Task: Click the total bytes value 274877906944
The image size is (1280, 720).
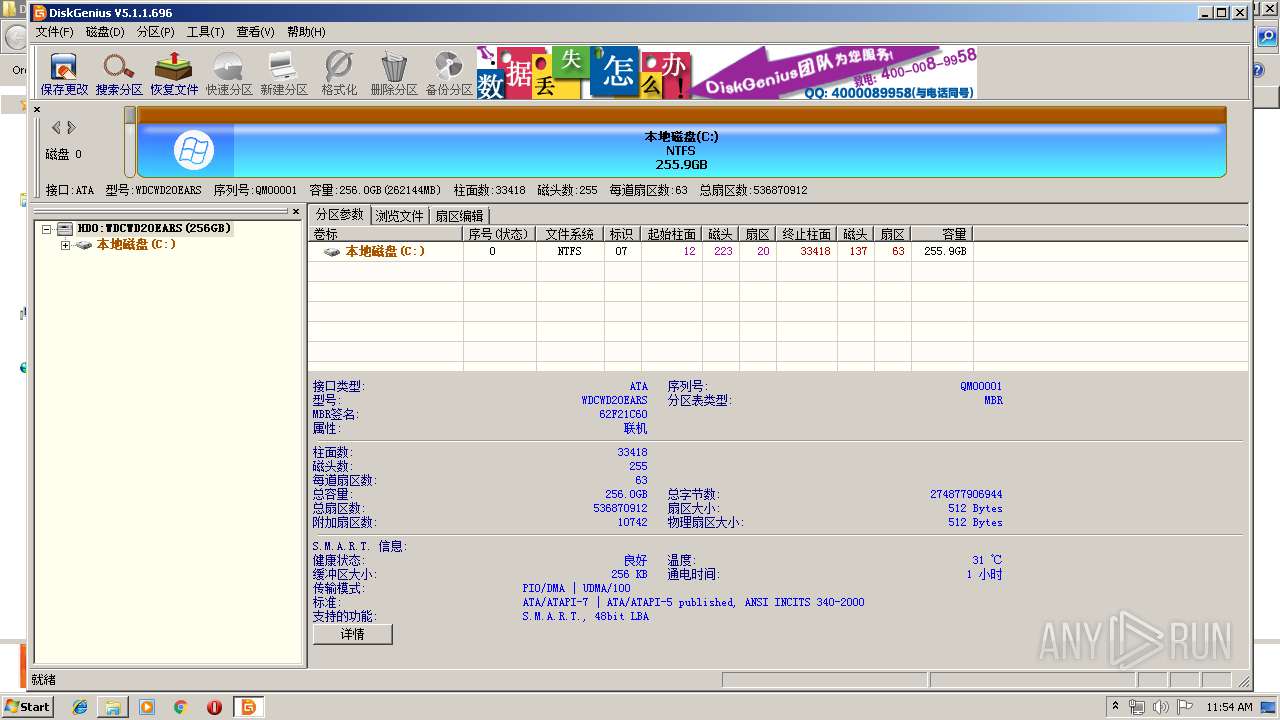Action: [x=966, y=494]
